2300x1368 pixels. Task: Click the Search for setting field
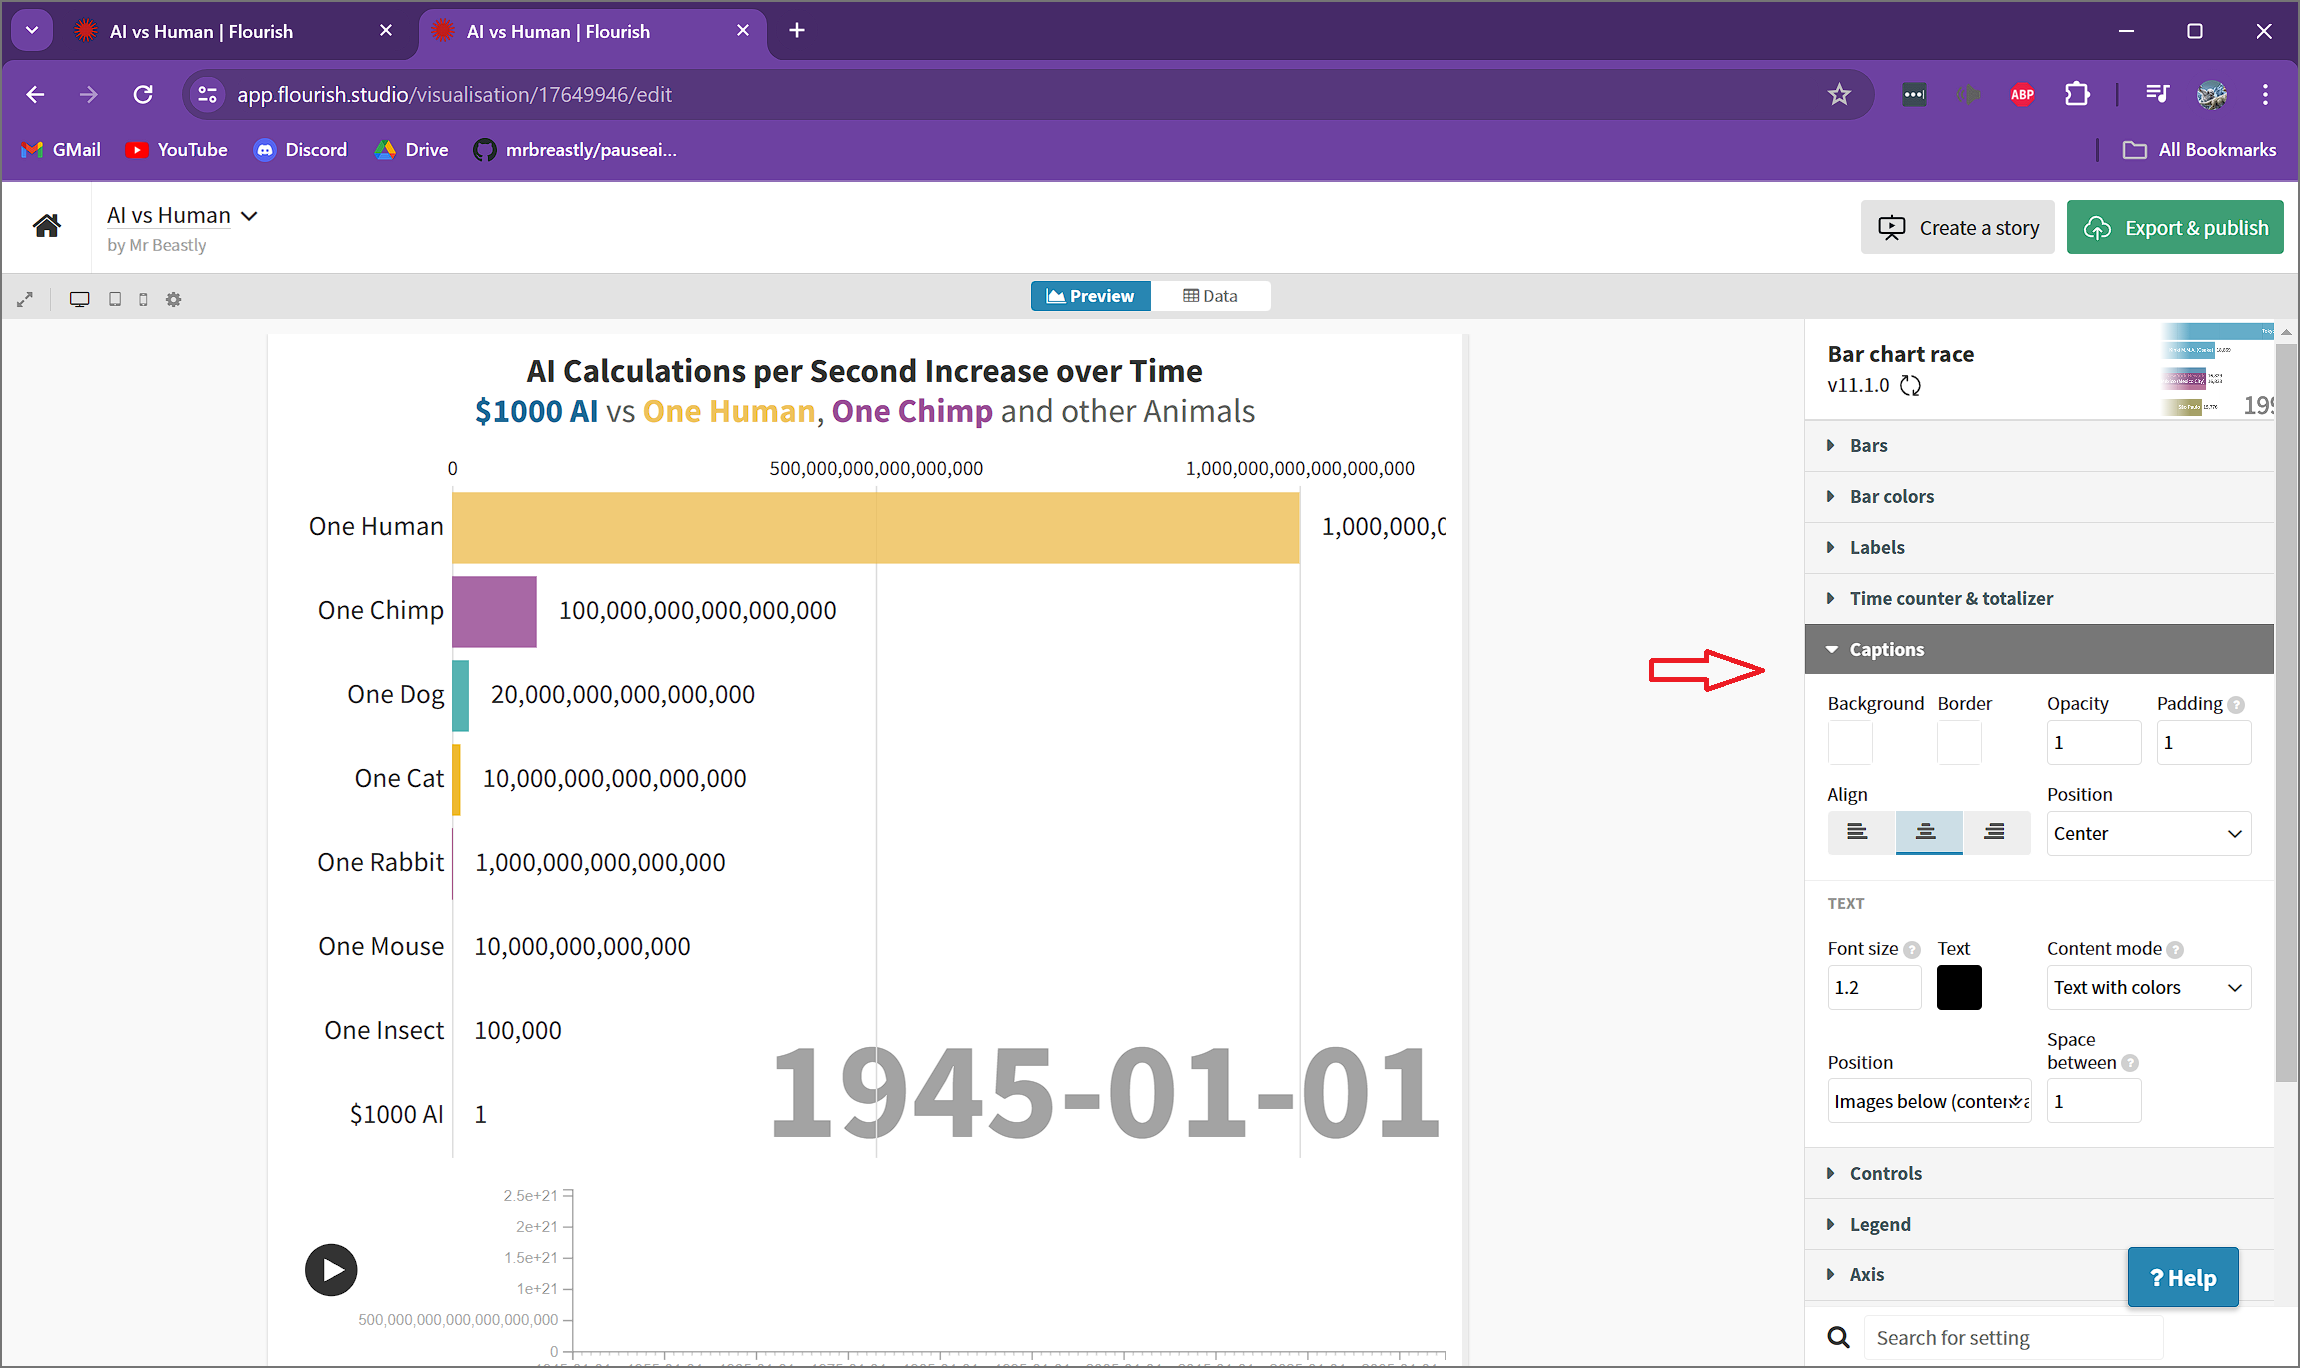click(x=2010, y=1337)
